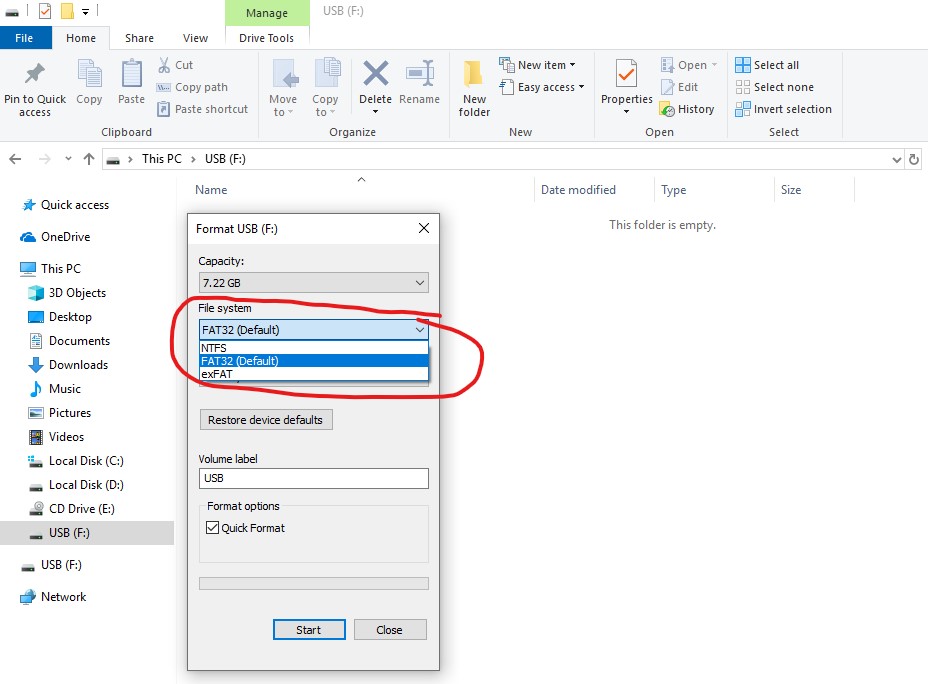928x684 pixels.
Task: Choose exFAT from file system list
Action: (x=314, y=374)
